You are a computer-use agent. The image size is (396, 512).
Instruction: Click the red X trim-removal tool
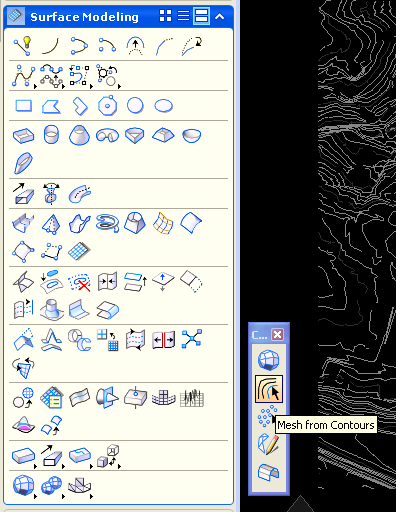[x=79, y=282]
